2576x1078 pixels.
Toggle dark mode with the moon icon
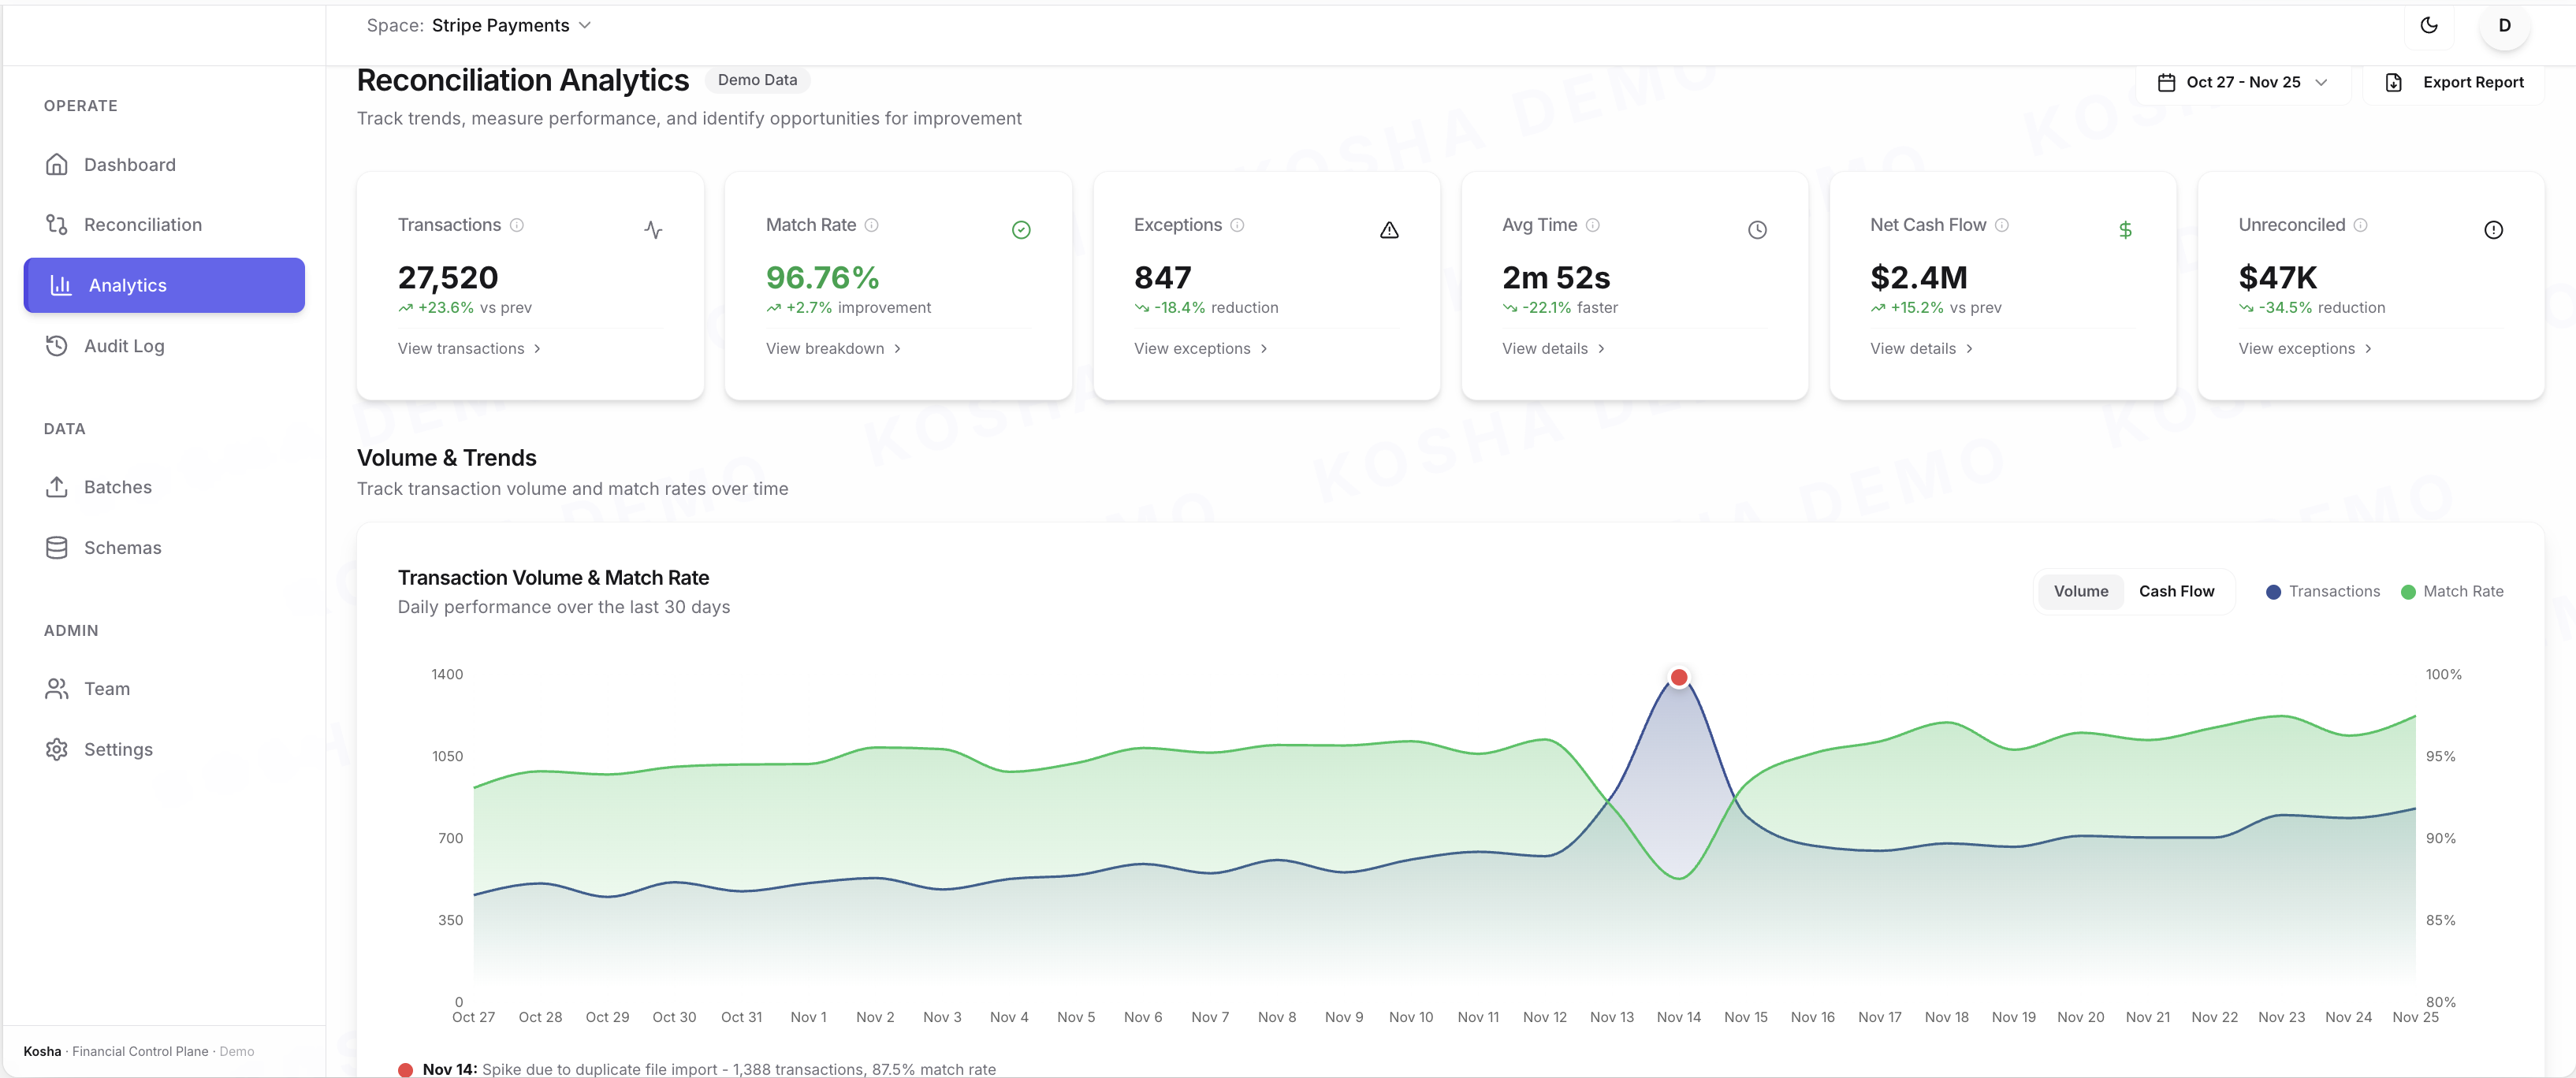[x=2429, y=25]
